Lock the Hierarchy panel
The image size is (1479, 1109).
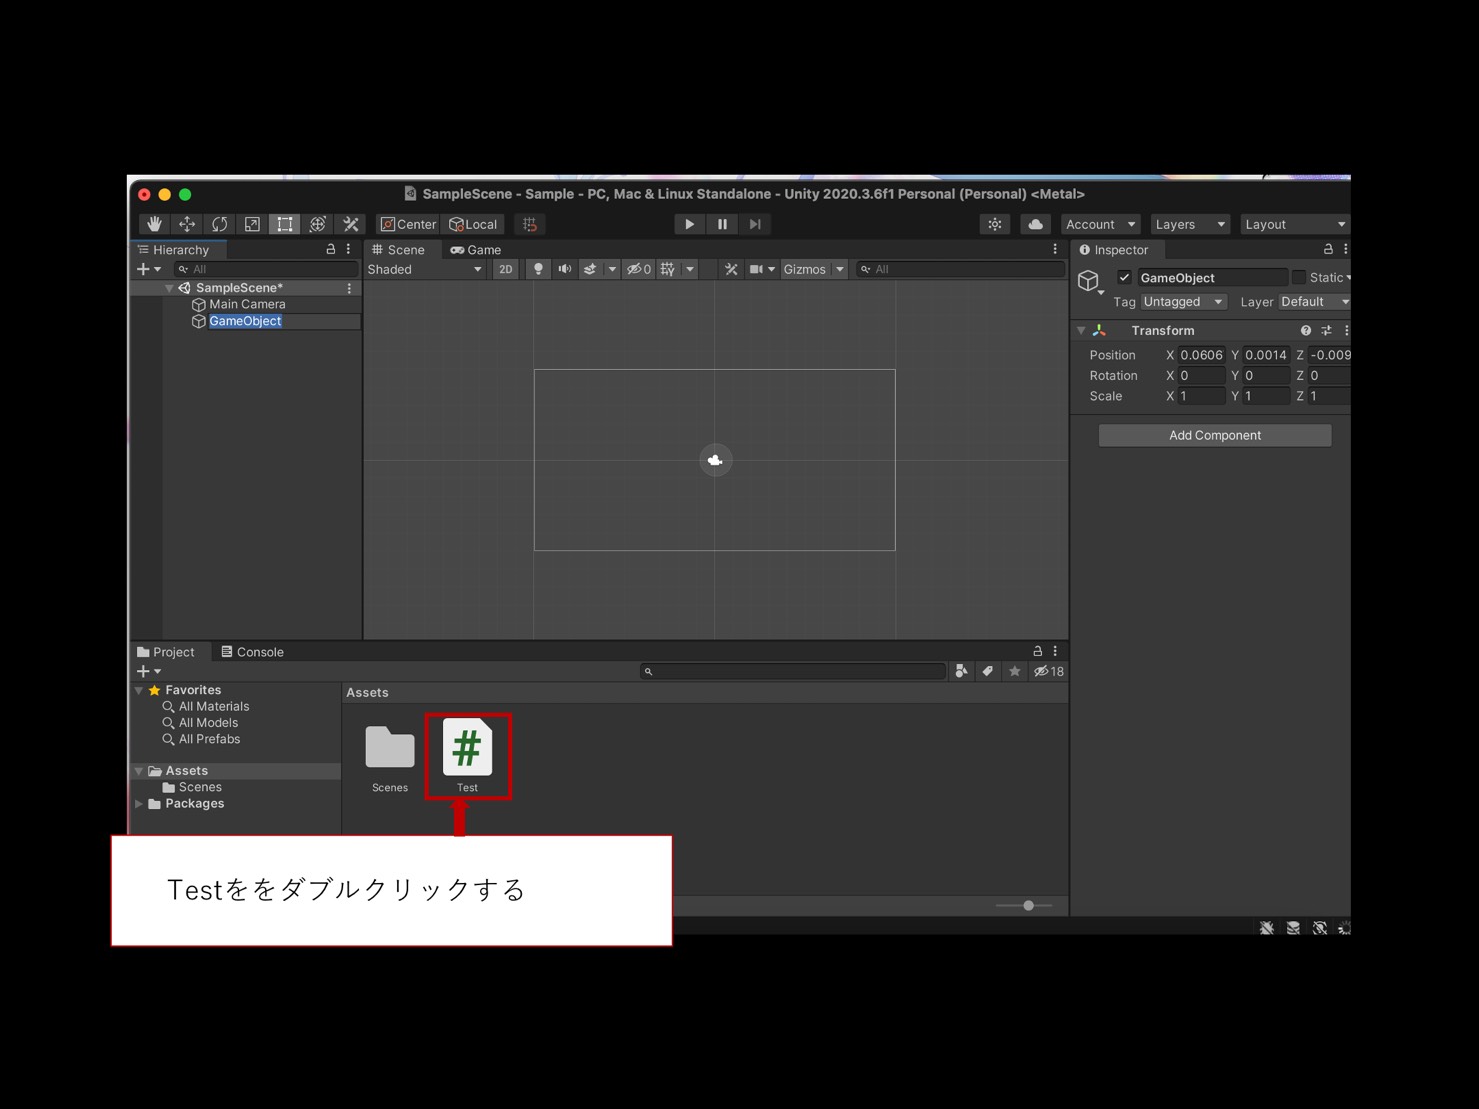pos(331,249)
